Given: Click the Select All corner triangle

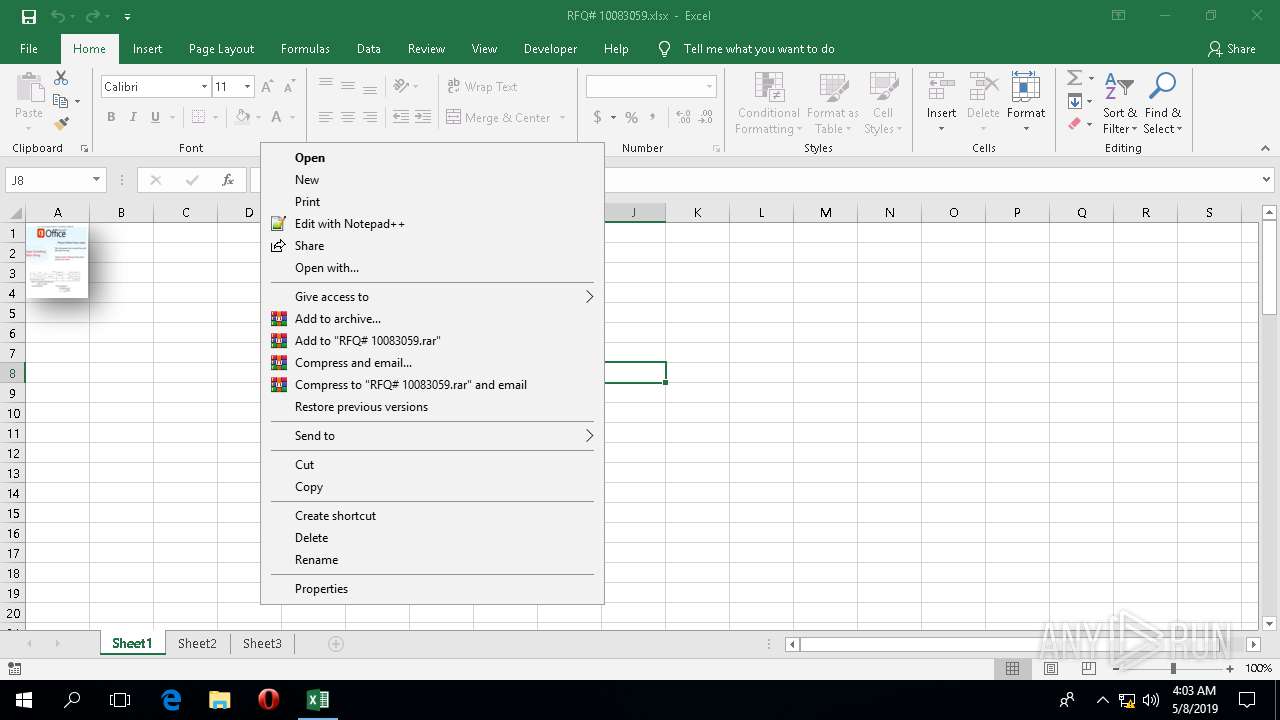Looking at the screenshot, I should (16, 213).
